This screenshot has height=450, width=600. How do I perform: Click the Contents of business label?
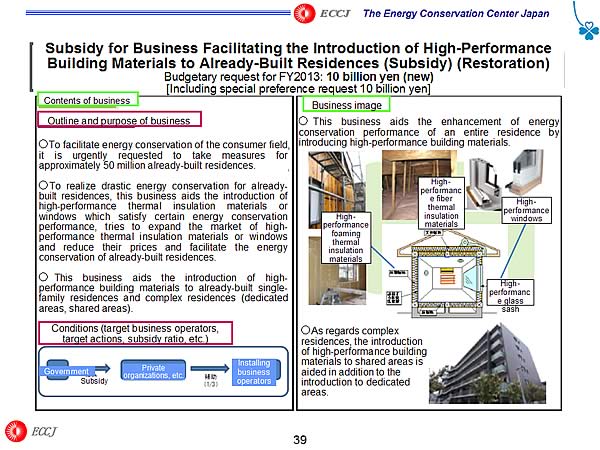click(87, 100)
